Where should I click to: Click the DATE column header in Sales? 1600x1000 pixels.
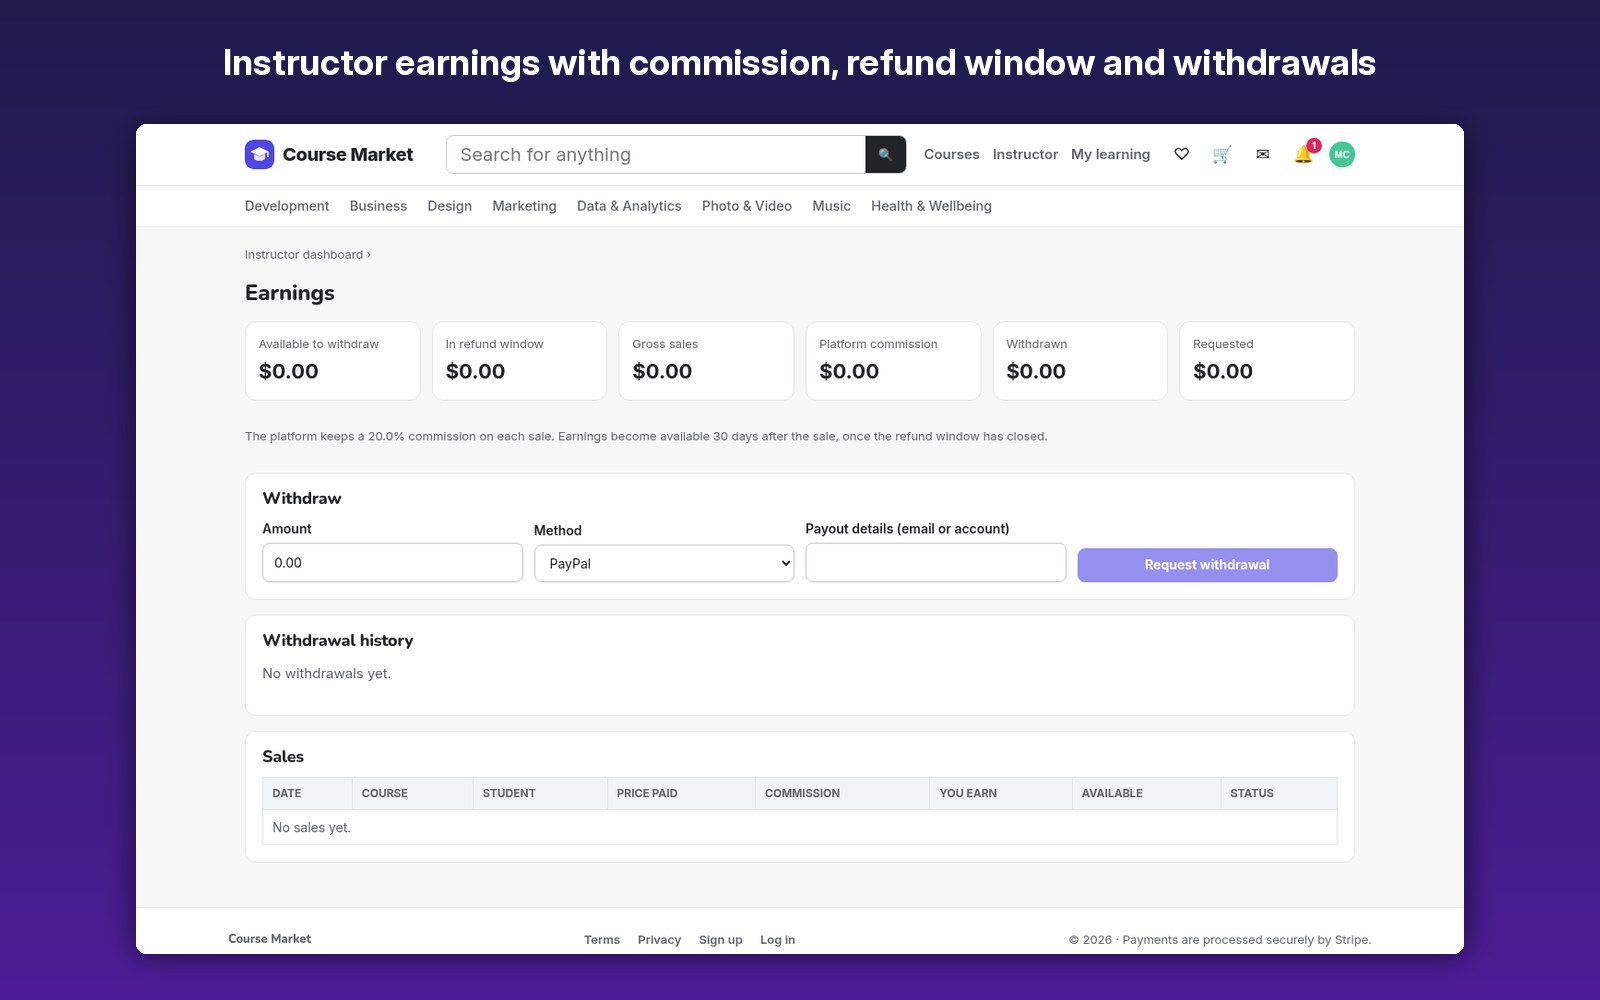coord(307,793)
